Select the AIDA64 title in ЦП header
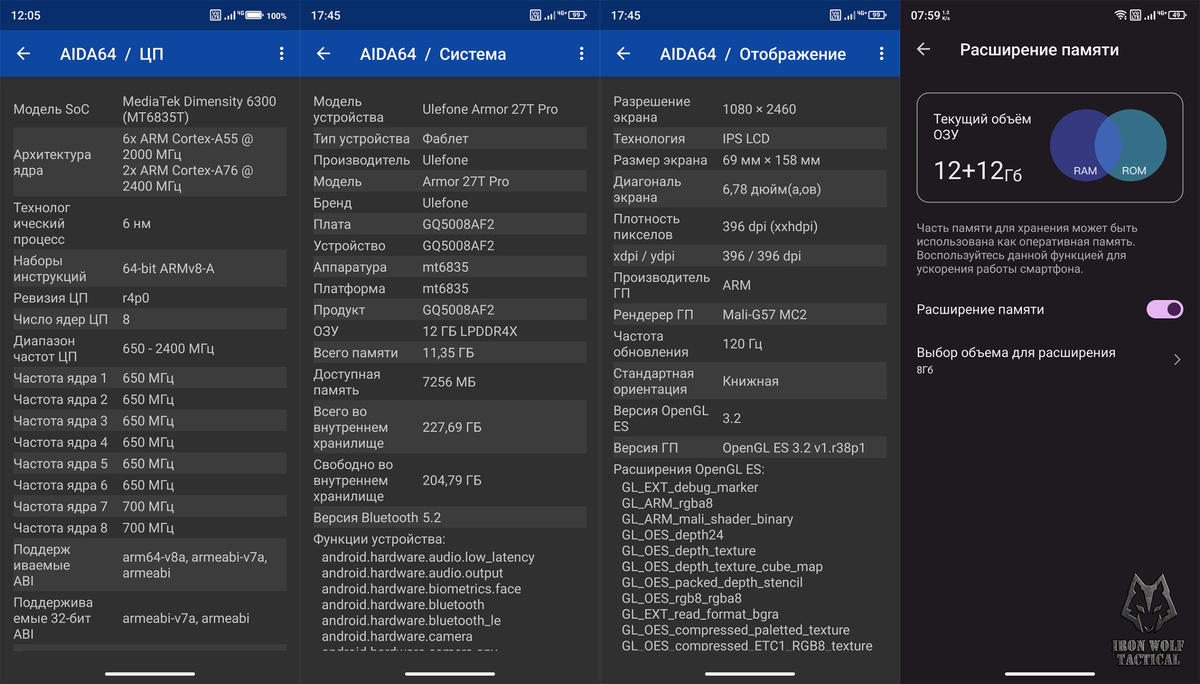Screen dimensions: 1200x684 88,54
